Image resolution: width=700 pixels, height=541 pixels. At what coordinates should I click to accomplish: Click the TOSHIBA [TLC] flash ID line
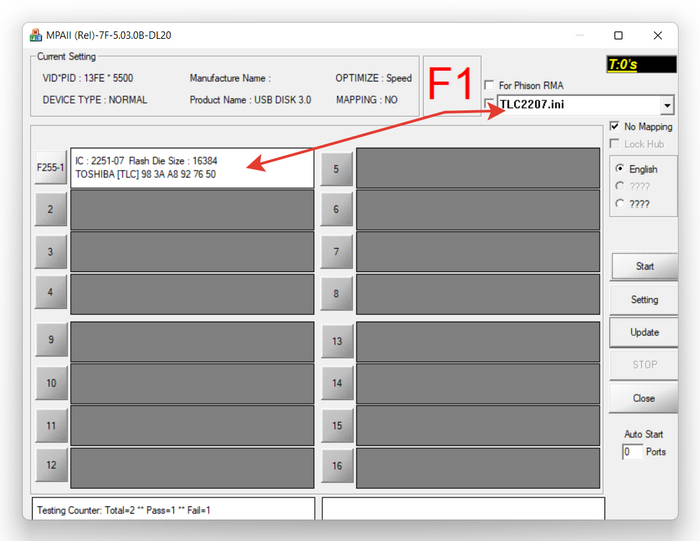[x=146, y=174]
